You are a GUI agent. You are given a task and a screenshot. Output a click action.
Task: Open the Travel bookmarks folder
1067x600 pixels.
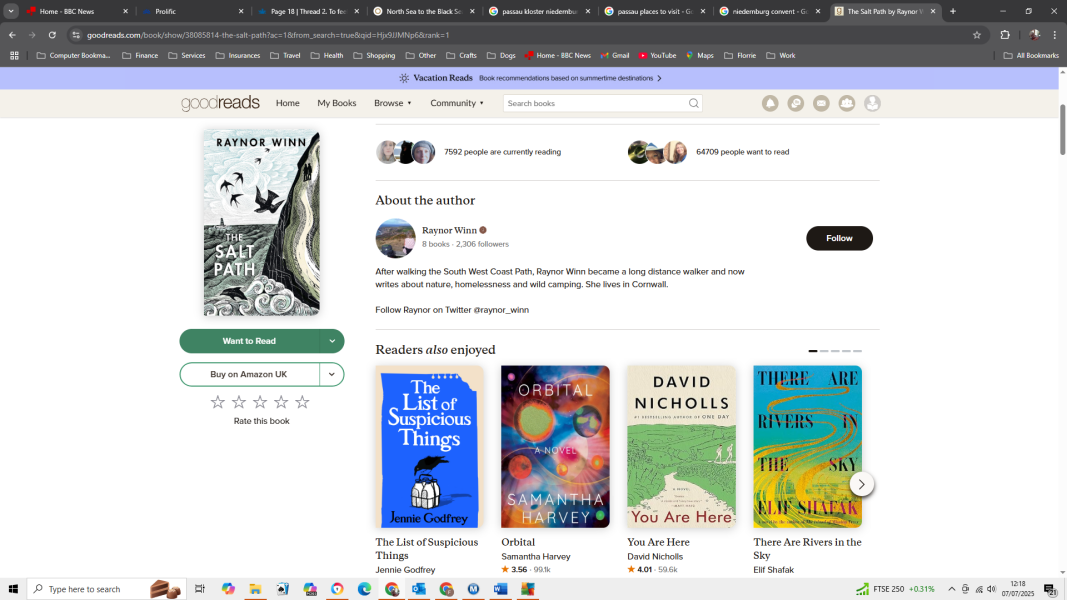click(285, 56)
